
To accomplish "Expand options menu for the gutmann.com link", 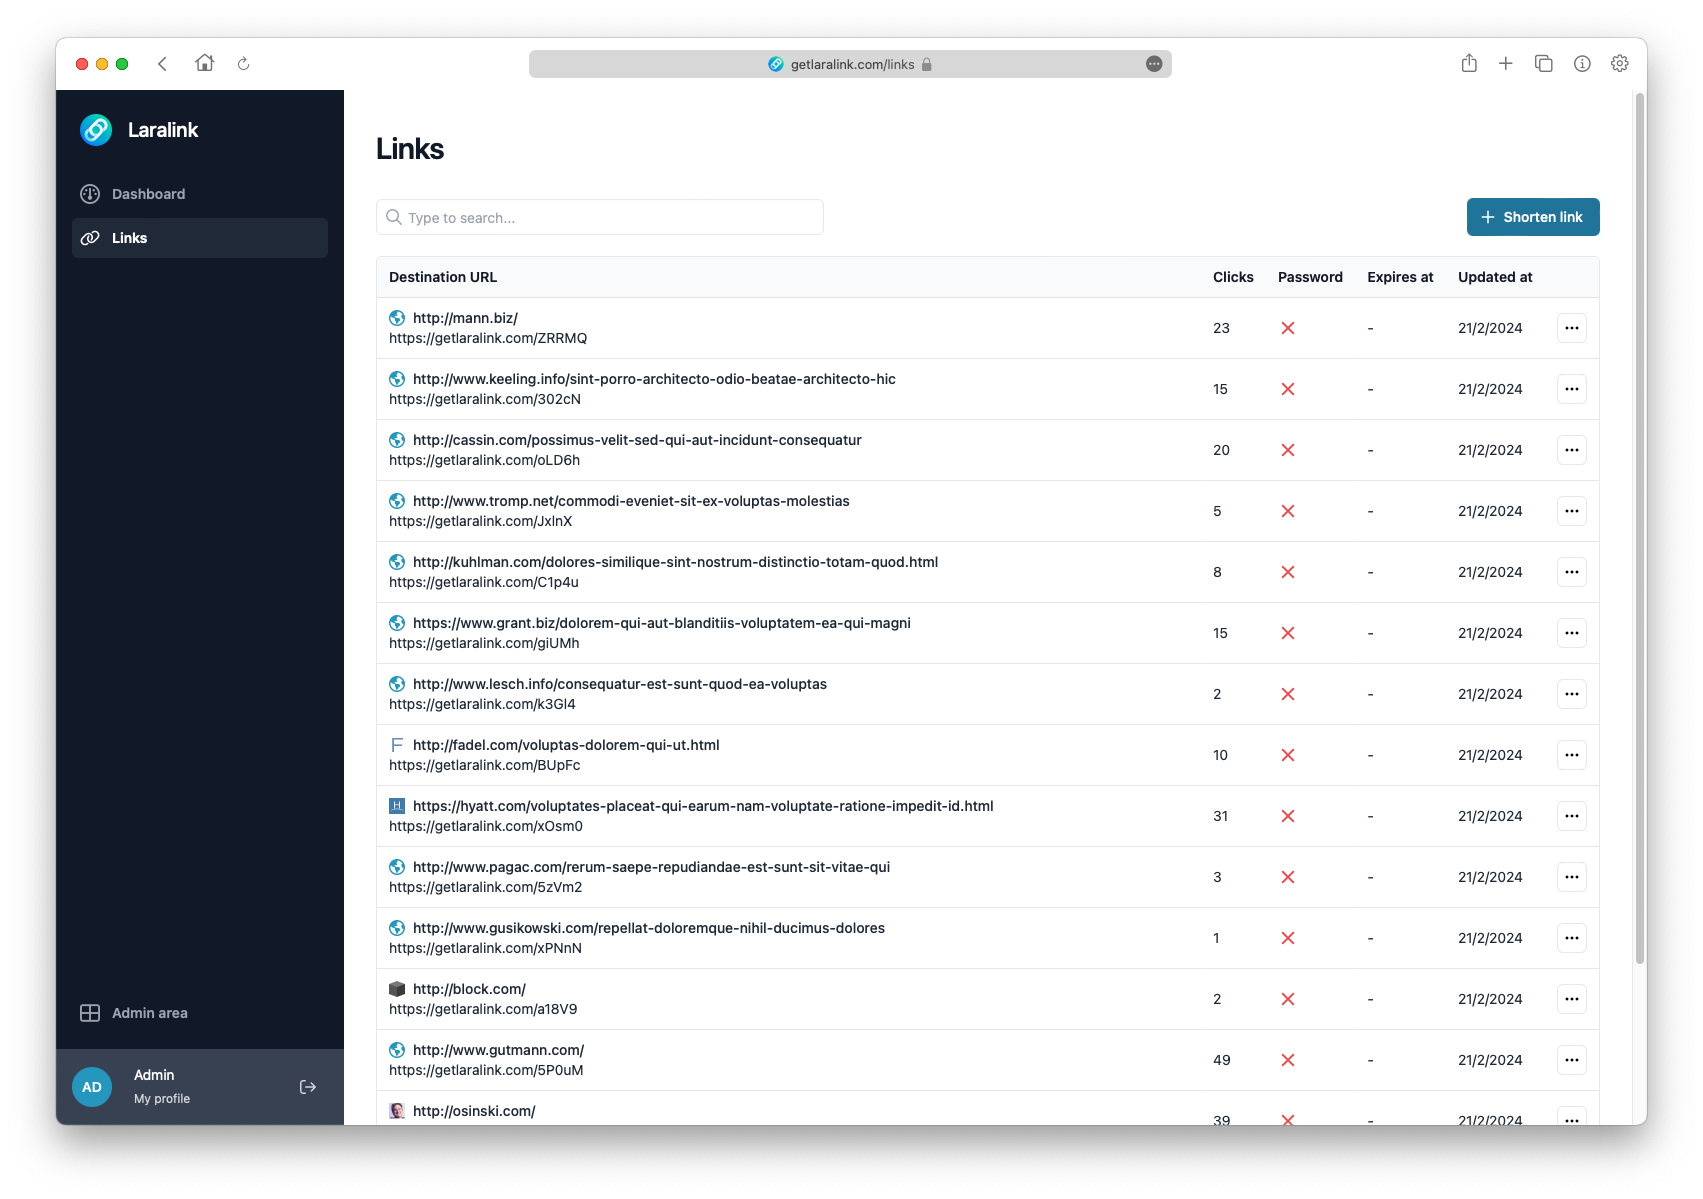I will (x=1572, y=1060).
